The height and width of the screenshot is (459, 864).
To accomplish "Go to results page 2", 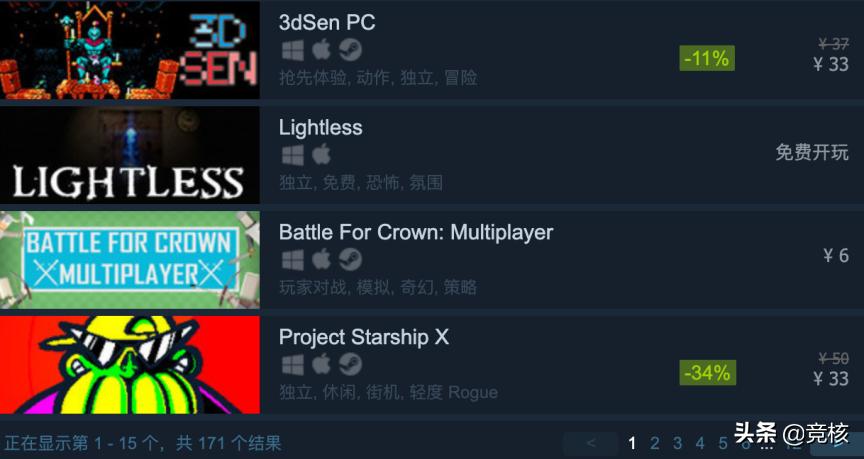I will click(655, 443).
